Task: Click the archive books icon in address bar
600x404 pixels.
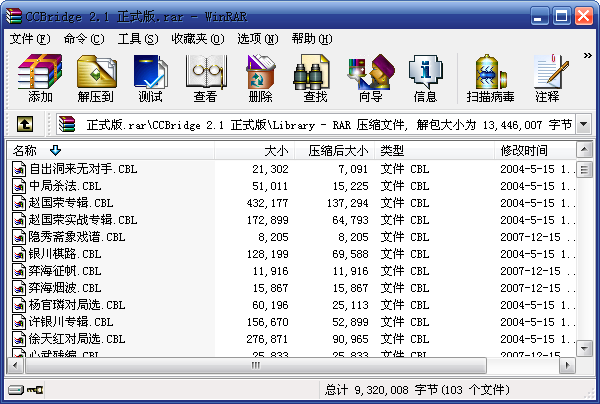Action: pos(67,124)
